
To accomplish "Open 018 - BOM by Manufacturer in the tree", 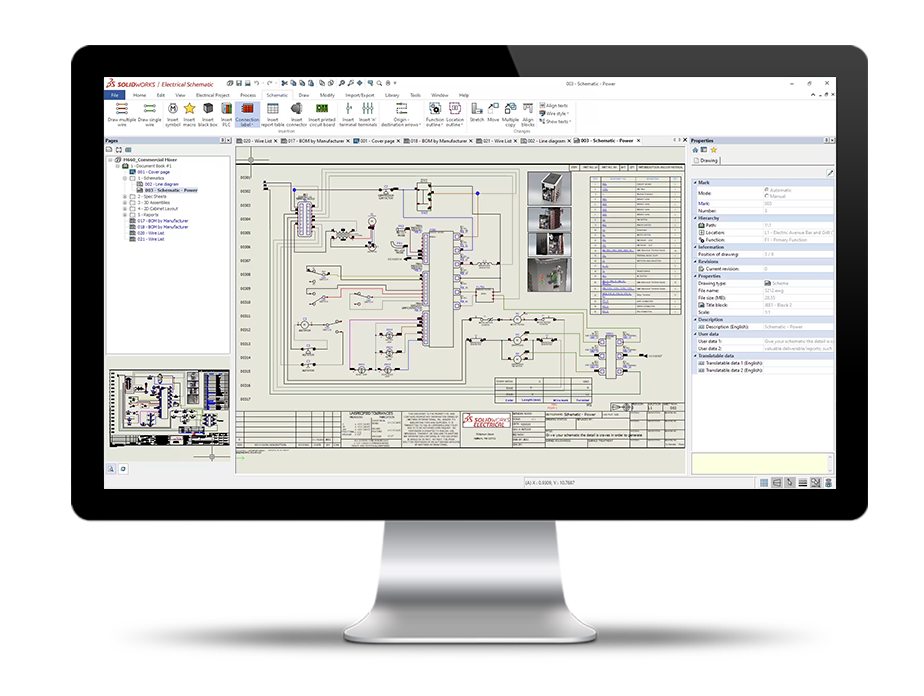I will pos(163,227).
